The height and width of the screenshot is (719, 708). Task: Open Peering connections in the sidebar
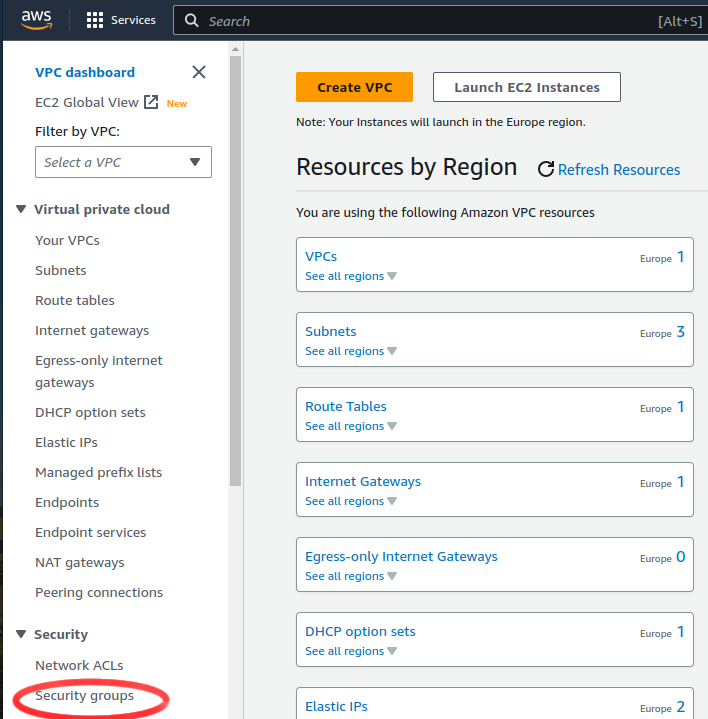coord(99,592)
